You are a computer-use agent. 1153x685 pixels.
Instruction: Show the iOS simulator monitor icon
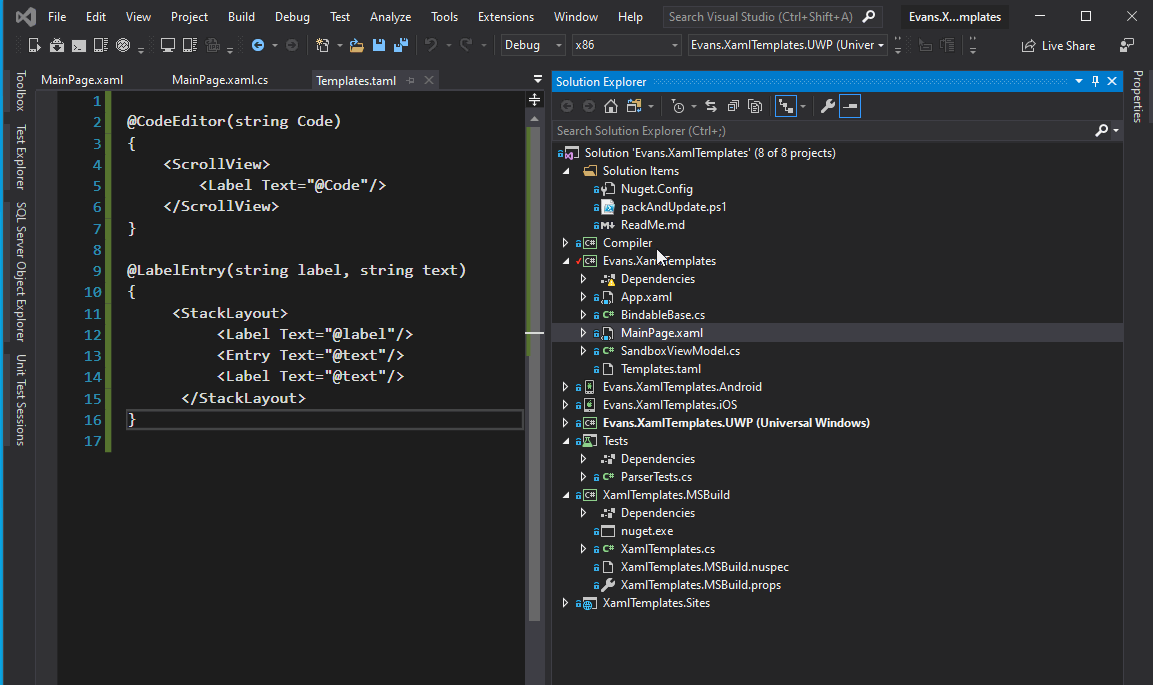pyautogui.click(x=168, y=46)
